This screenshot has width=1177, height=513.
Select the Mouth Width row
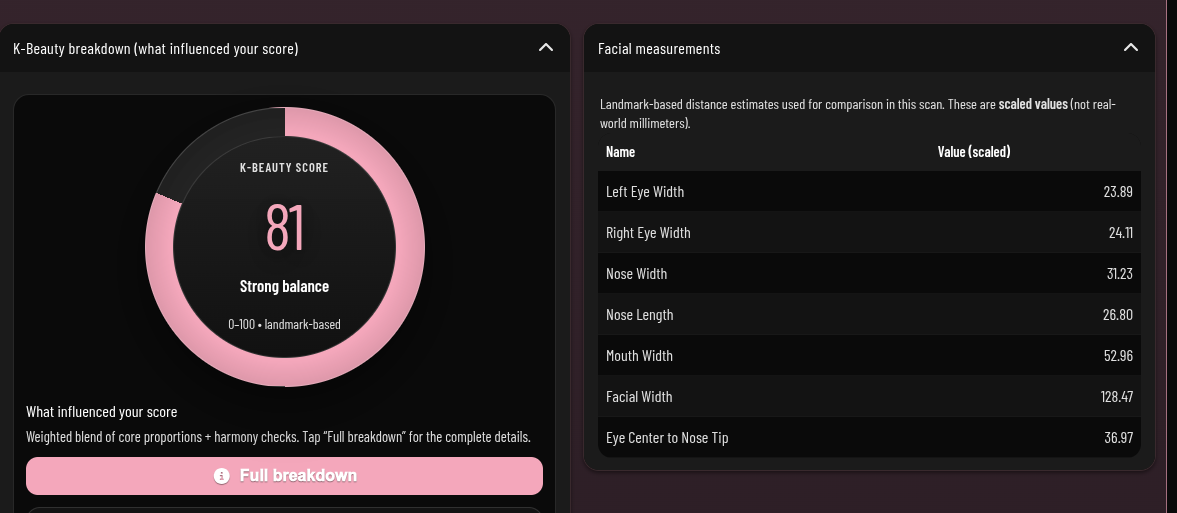pos(868,356)
